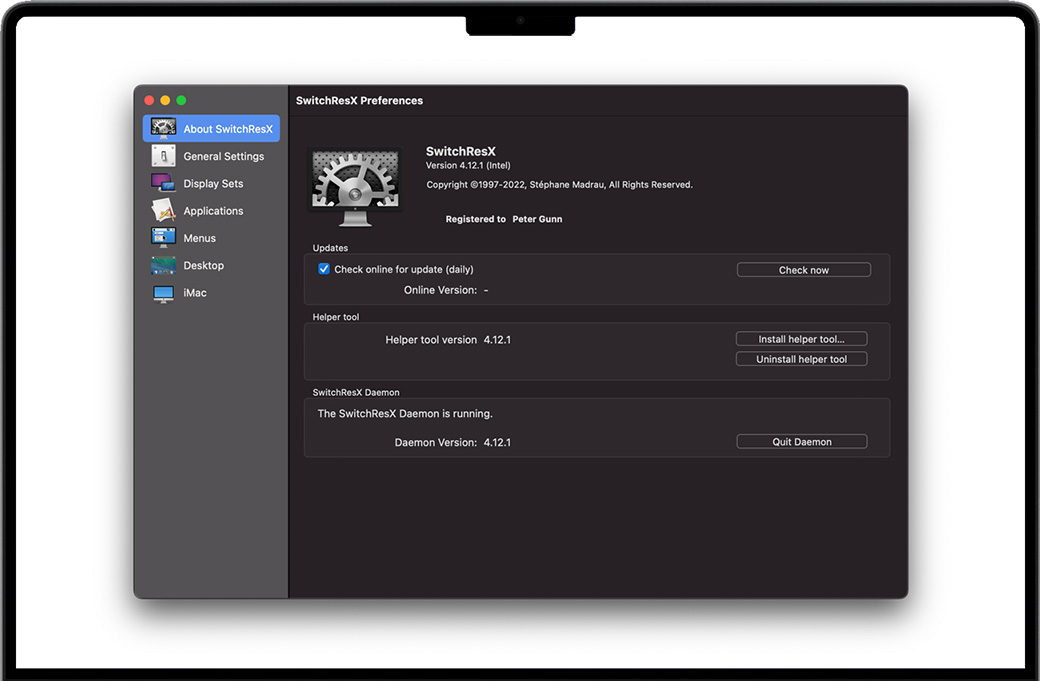Screen dimensions: 1040x681
Task: Click the iMac display icon
Action: pyautogui.click(x=163, y=293)
